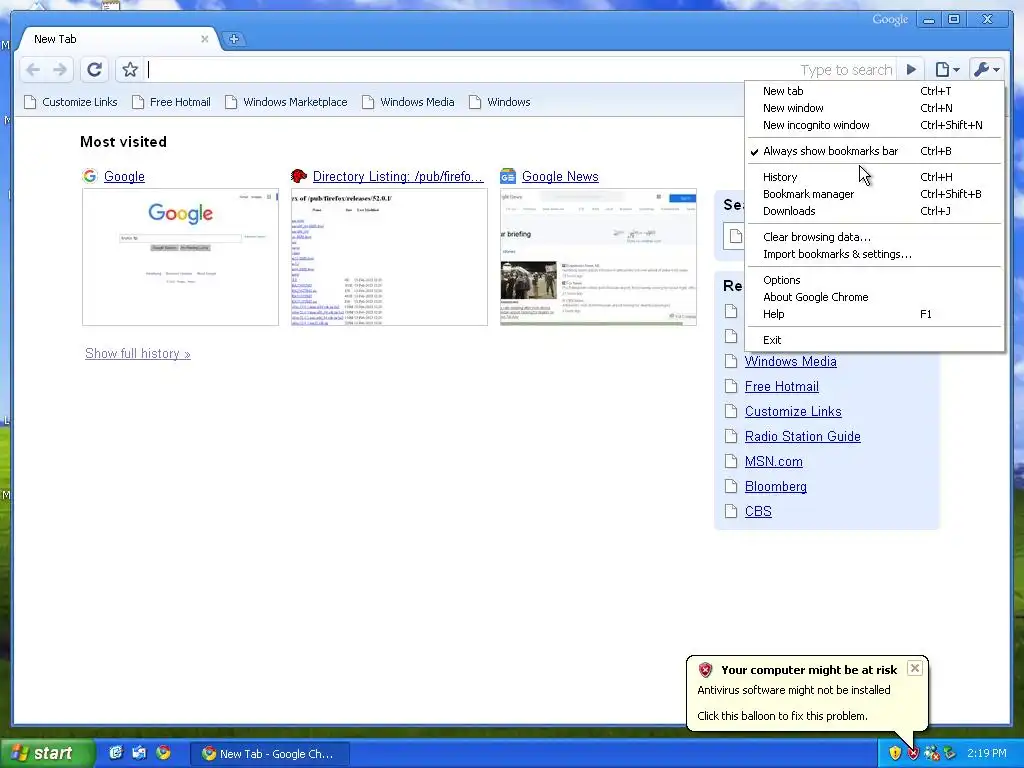This screenshot has width=1024, height=768.
Task: Open a New incognito window
Action: click(874, 125)
